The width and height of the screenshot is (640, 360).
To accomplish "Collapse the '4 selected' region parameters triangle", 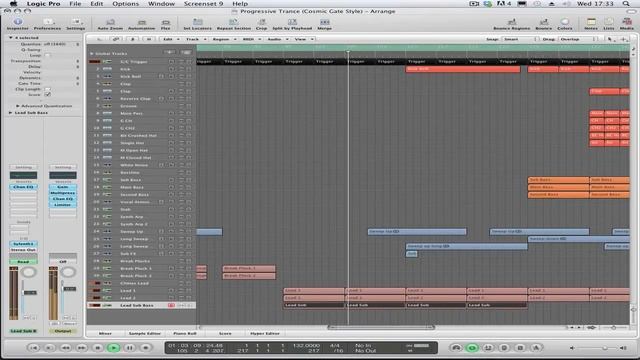I will click(11, 38).
